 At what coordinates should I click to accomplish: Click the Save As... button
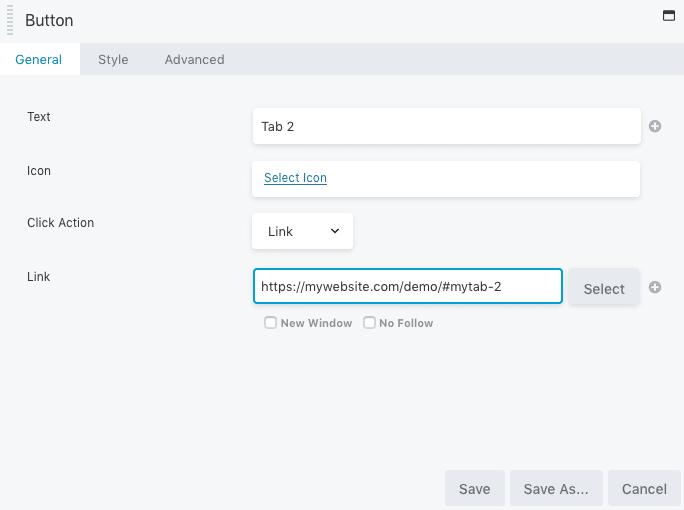[556, 489]
